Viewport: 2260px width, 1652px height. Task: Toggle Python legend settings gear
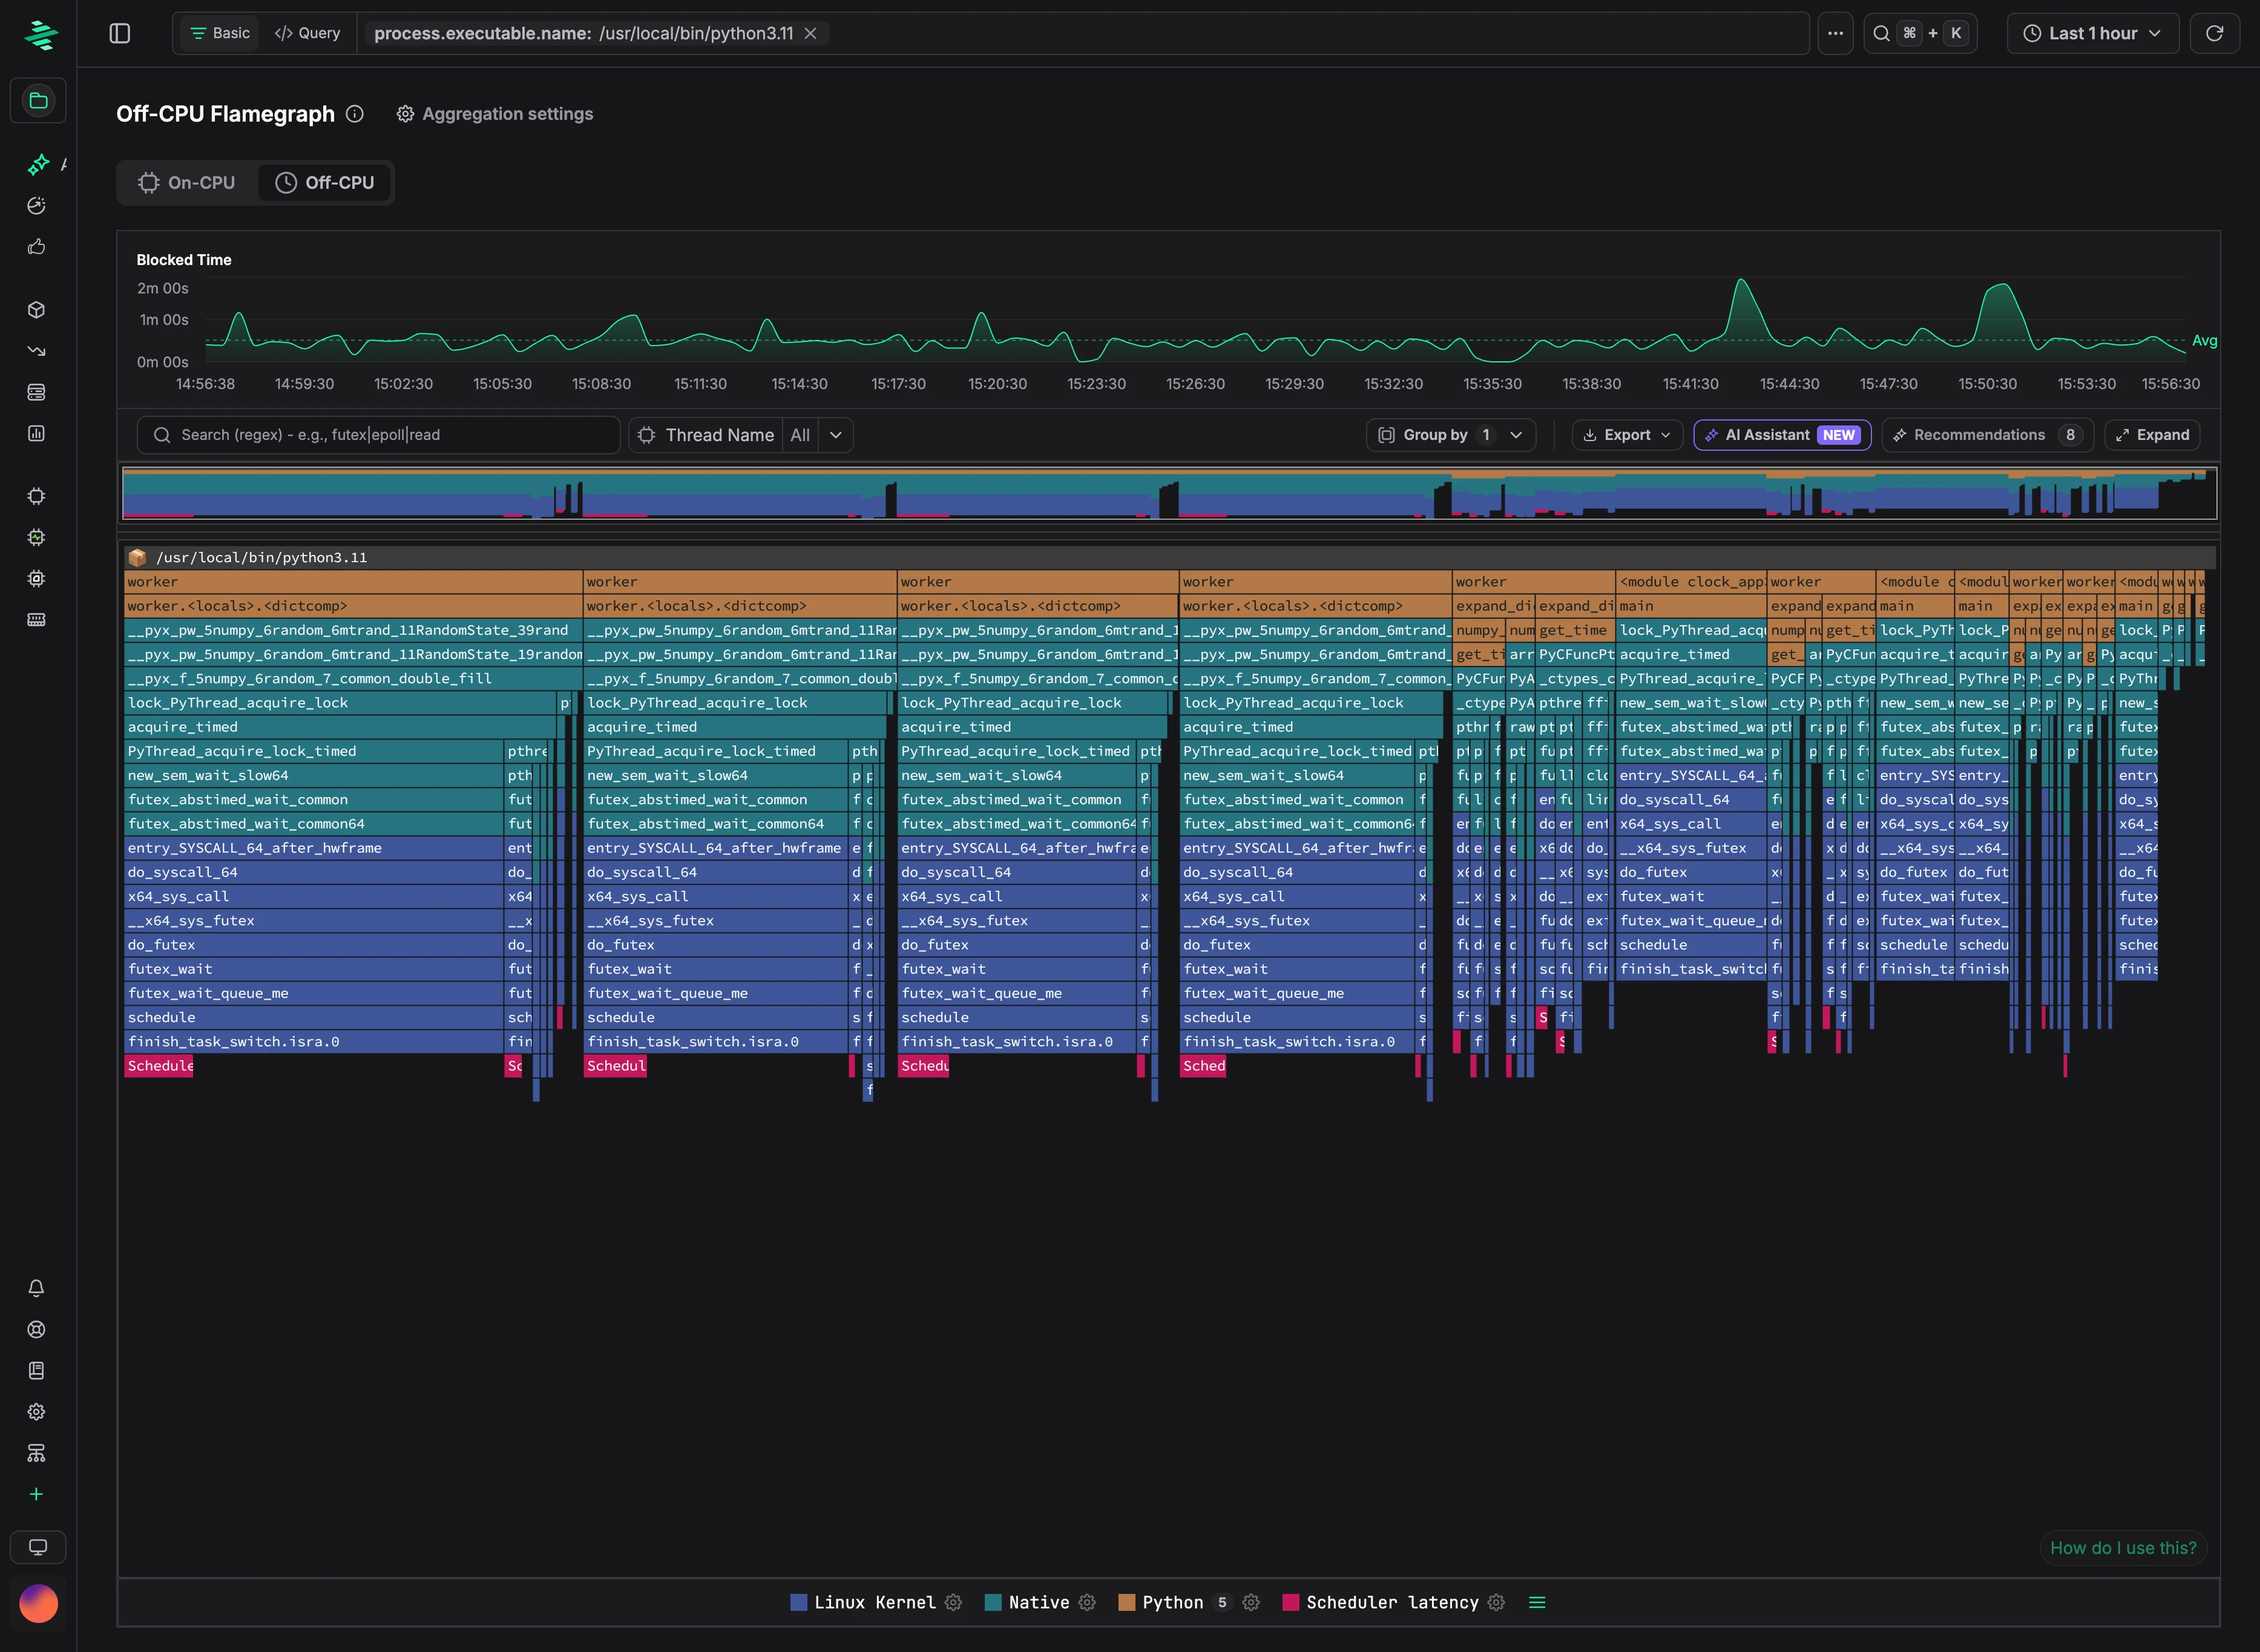click(1251, 1602)
